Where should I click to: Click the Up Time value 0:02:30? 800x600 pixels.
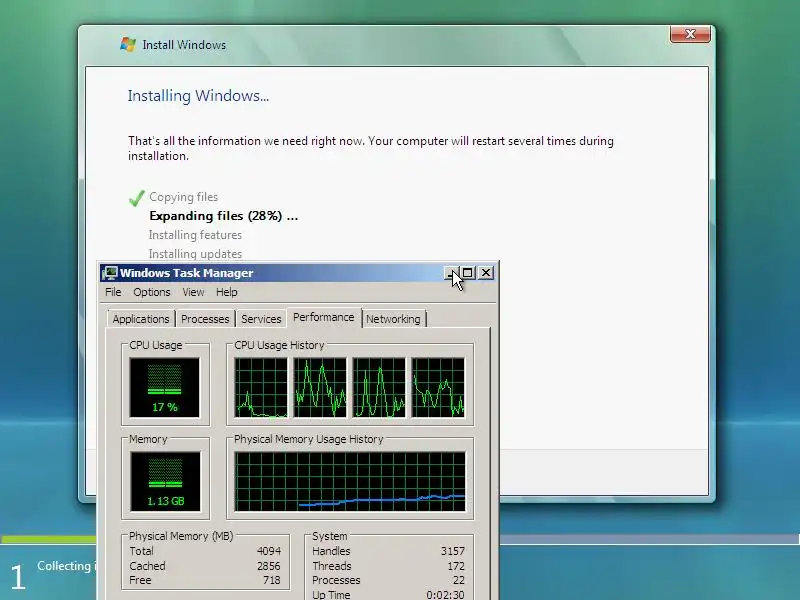pyautogui.click(x=445, y=595)
